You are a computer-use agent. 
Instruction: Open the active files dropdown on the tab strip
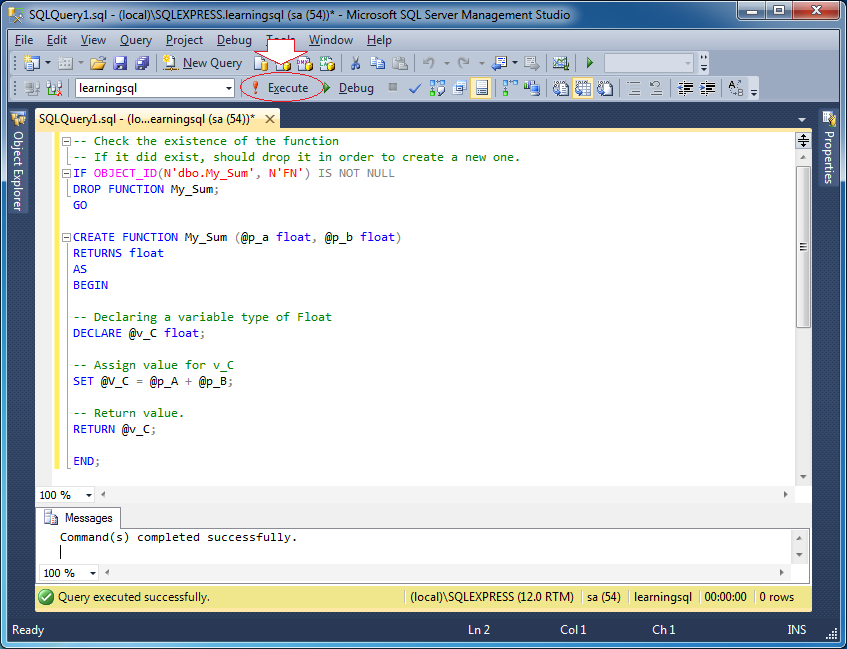point(802,119)
